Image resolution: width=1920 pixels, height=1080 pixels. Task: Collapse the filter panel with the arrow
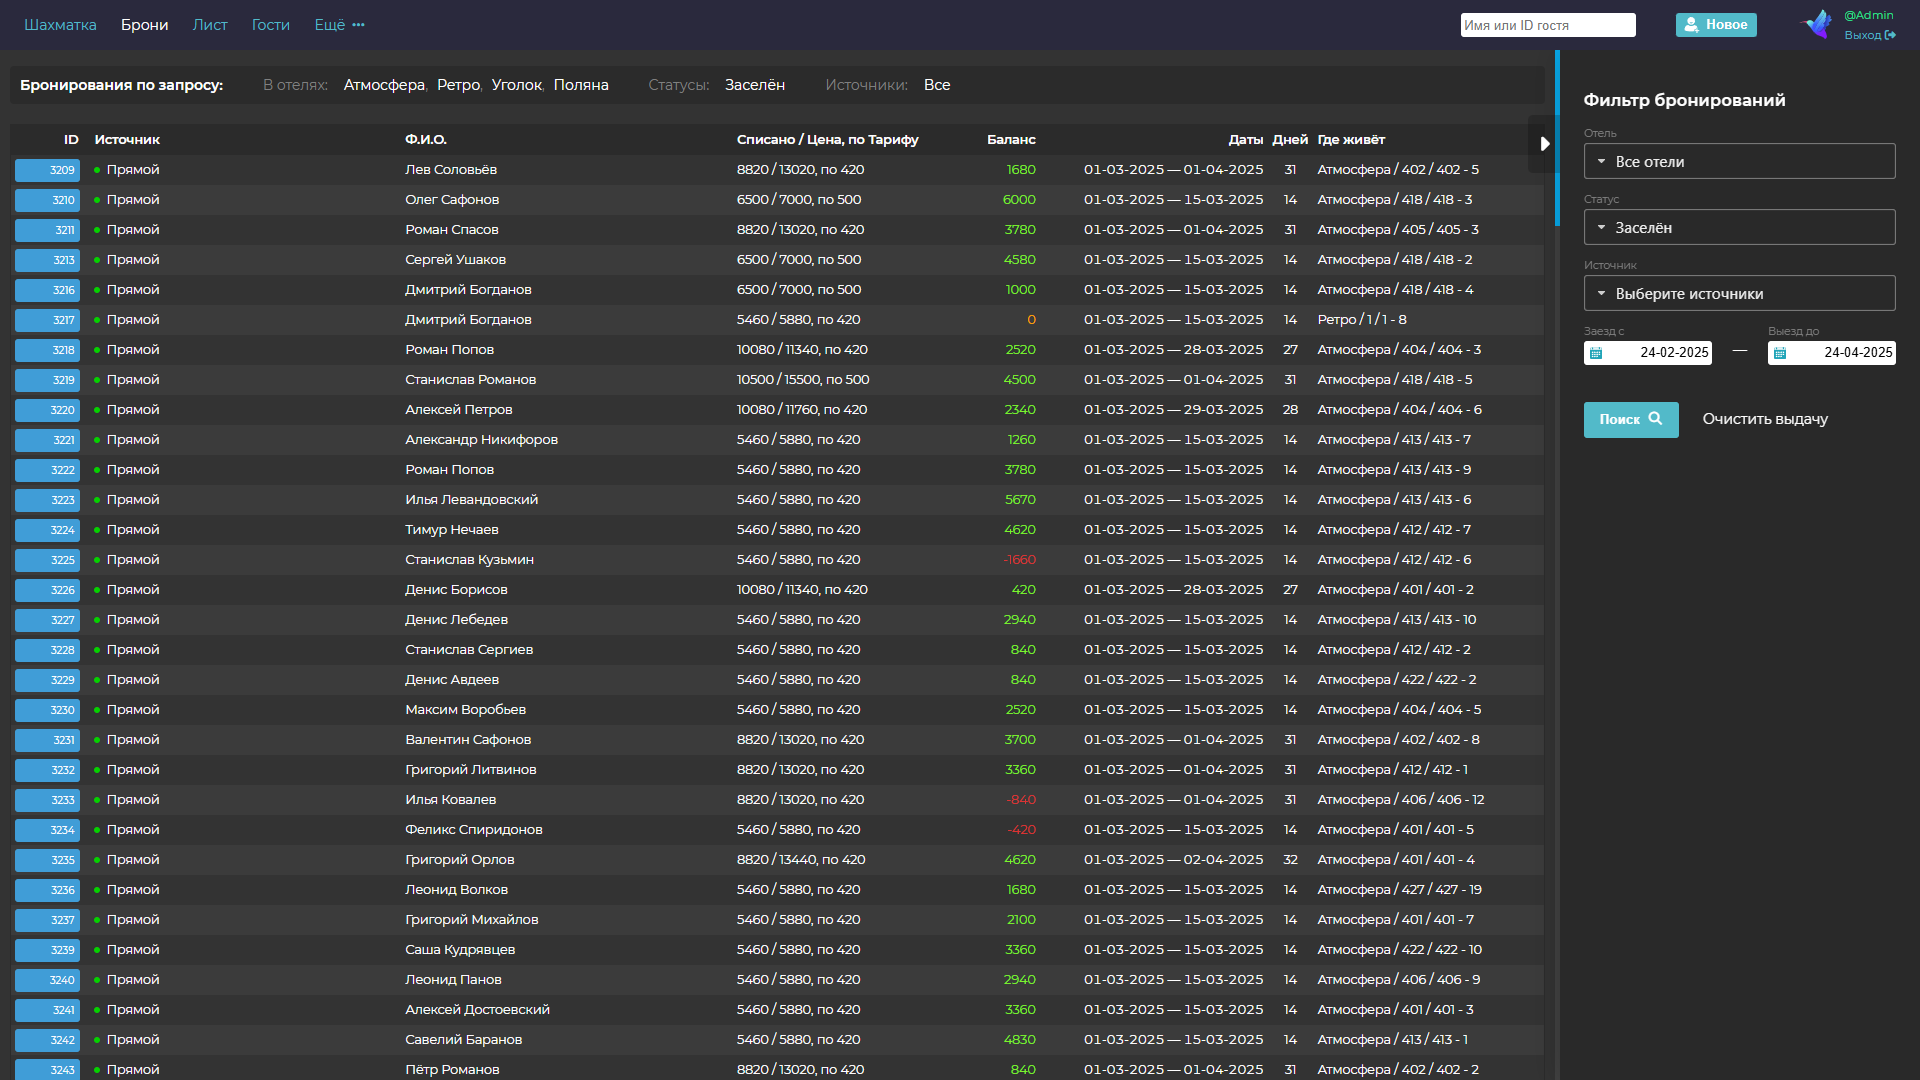1544,144
